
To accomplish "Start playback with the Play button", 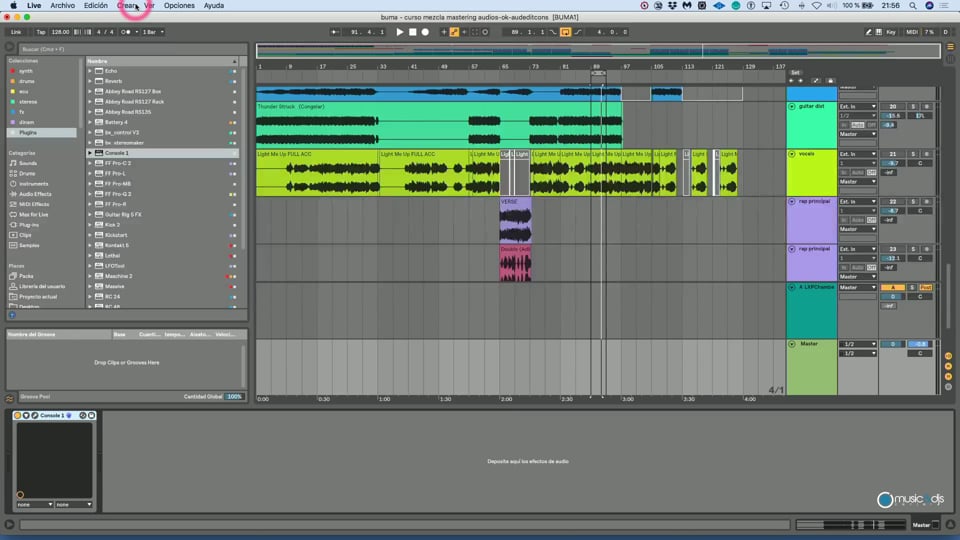I will click(400, 32).
